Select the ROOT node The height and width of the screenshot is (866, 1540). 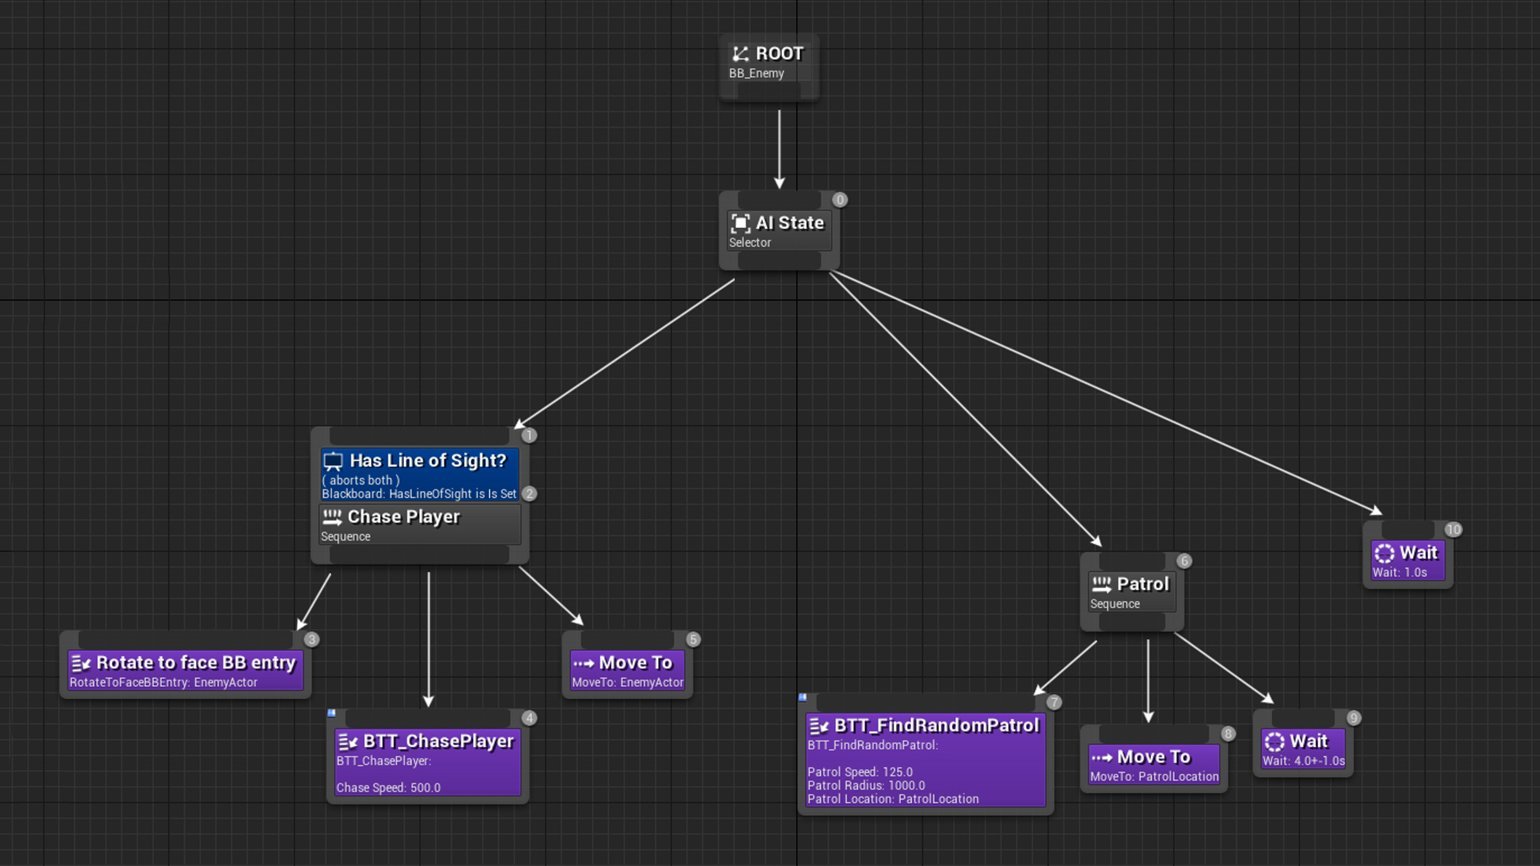pos(769,66)
